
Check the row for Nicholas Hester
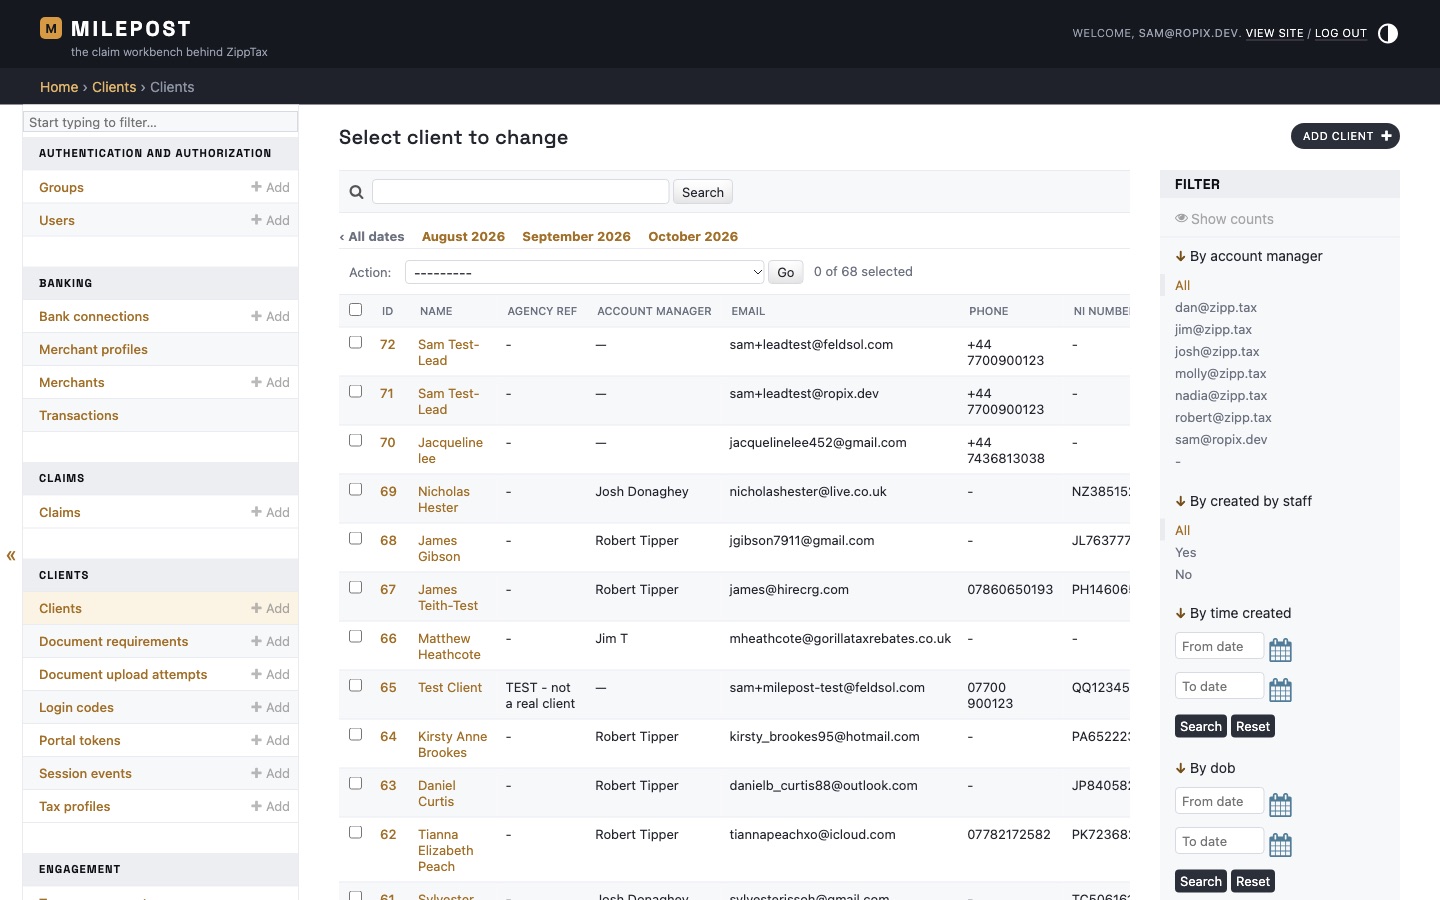tap(355, 489)
